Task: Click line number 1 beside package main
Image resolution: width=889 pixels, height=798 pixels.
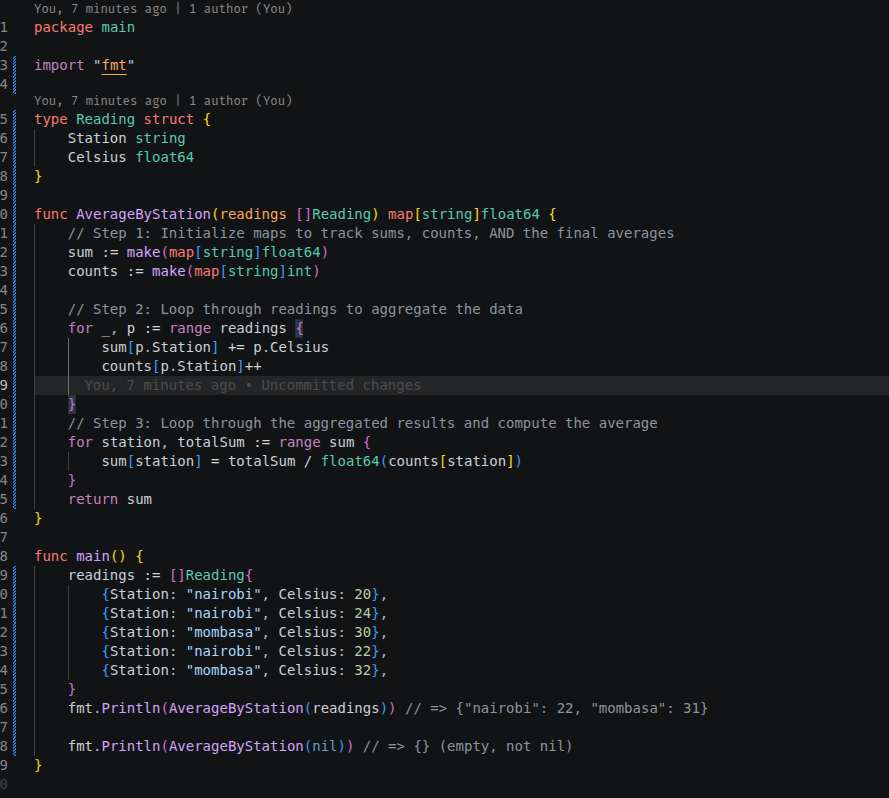Action: click(x=5, y=27)
